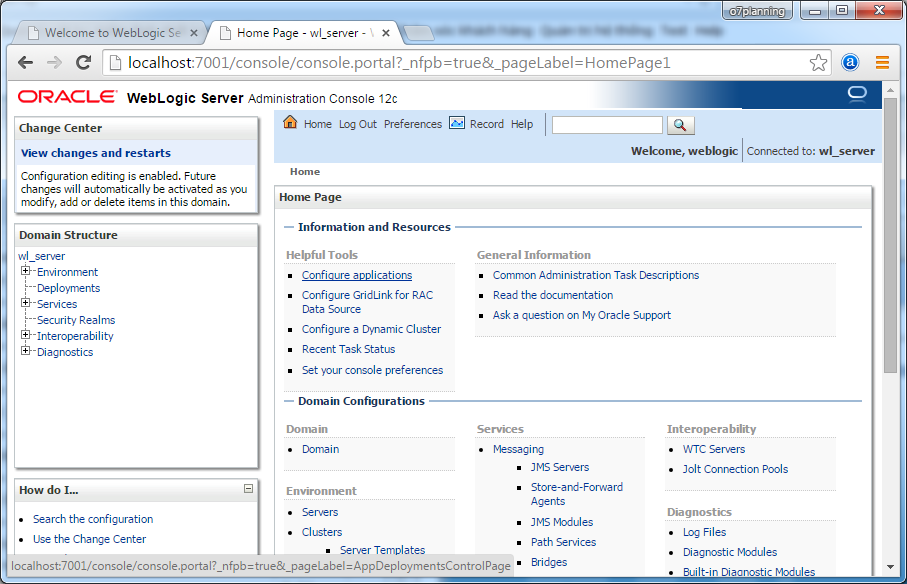Click the ORACLE logo
The image size is (907, 584).
(67, 97)
